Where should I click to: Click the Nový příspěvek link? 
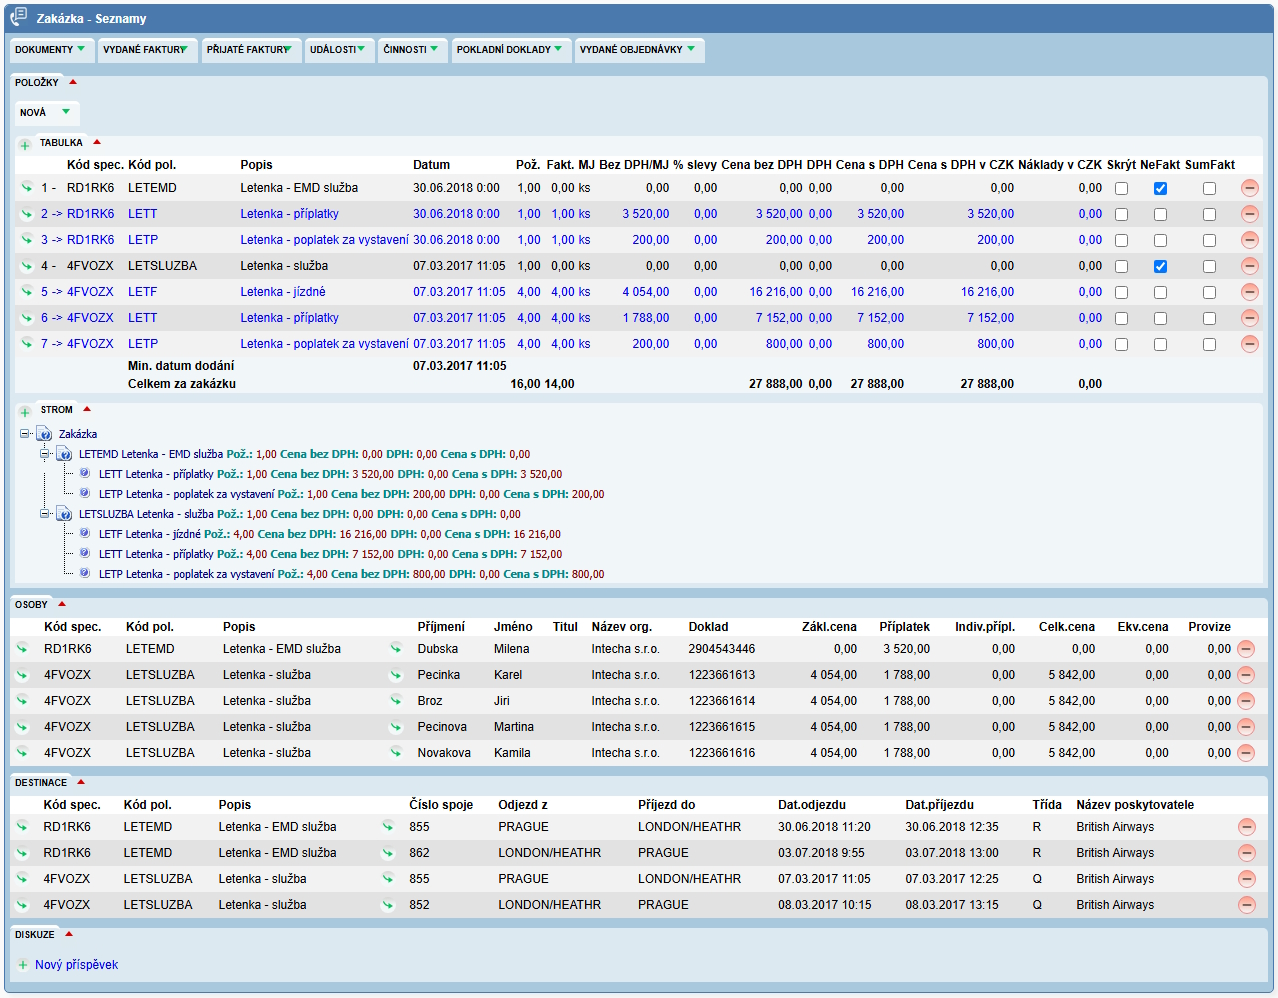point(76,965)
